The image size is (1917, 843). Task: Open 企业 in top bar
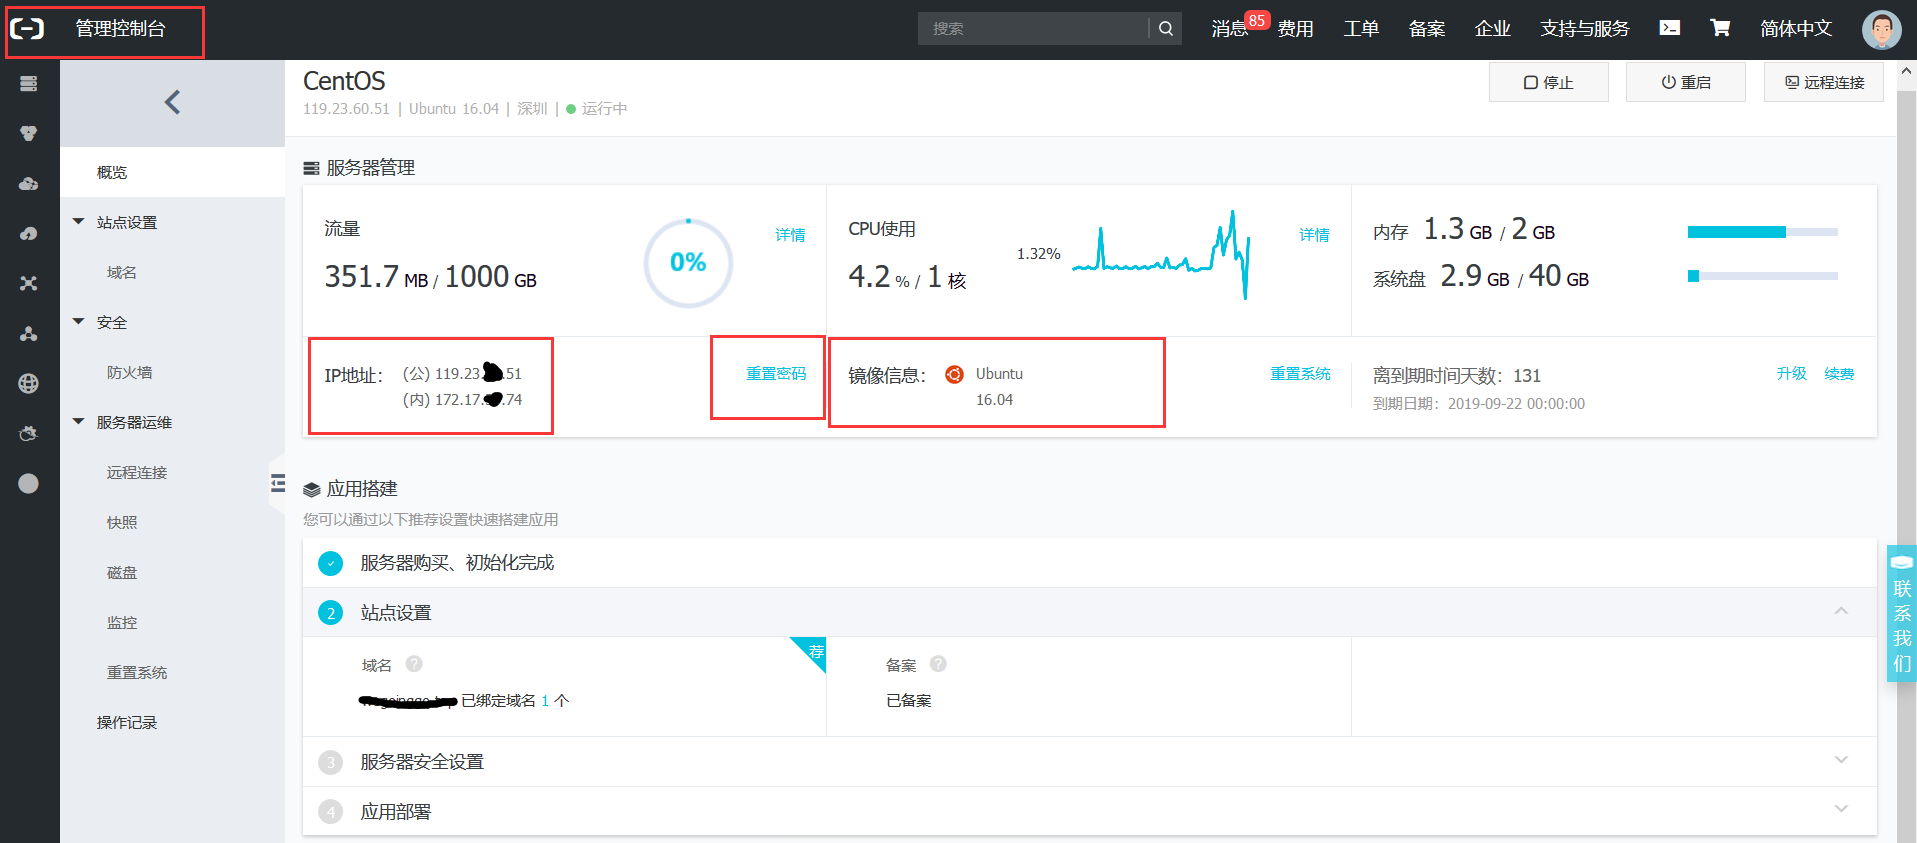point(1493,29)
